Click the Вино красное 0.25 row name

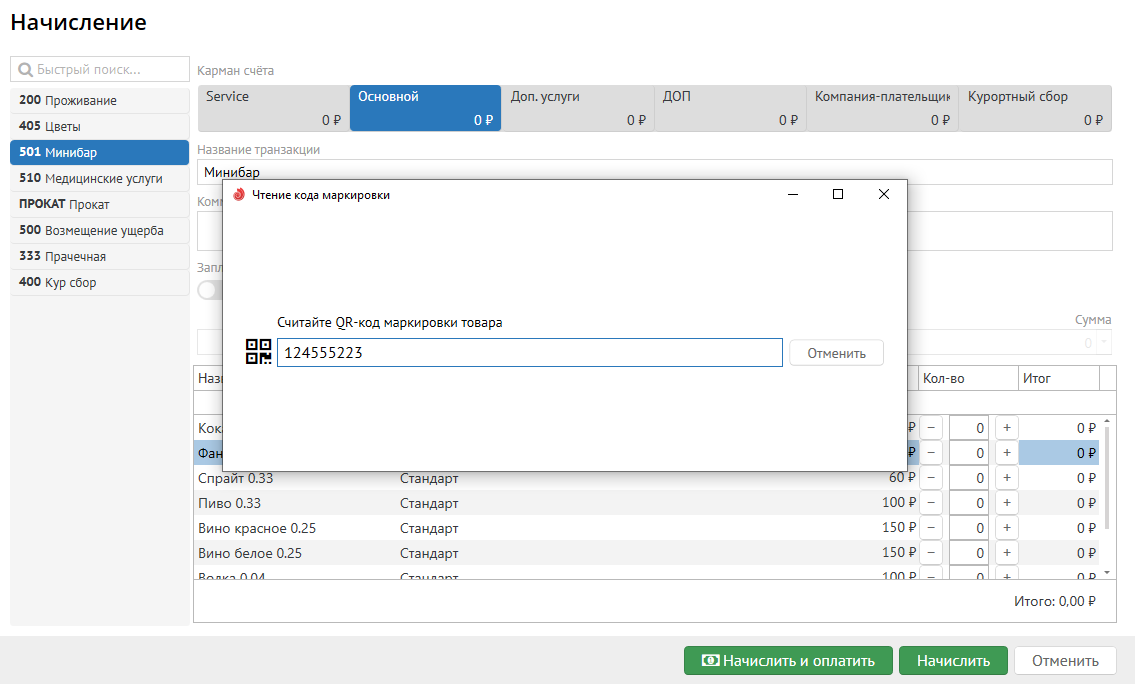tap(257, 528)
